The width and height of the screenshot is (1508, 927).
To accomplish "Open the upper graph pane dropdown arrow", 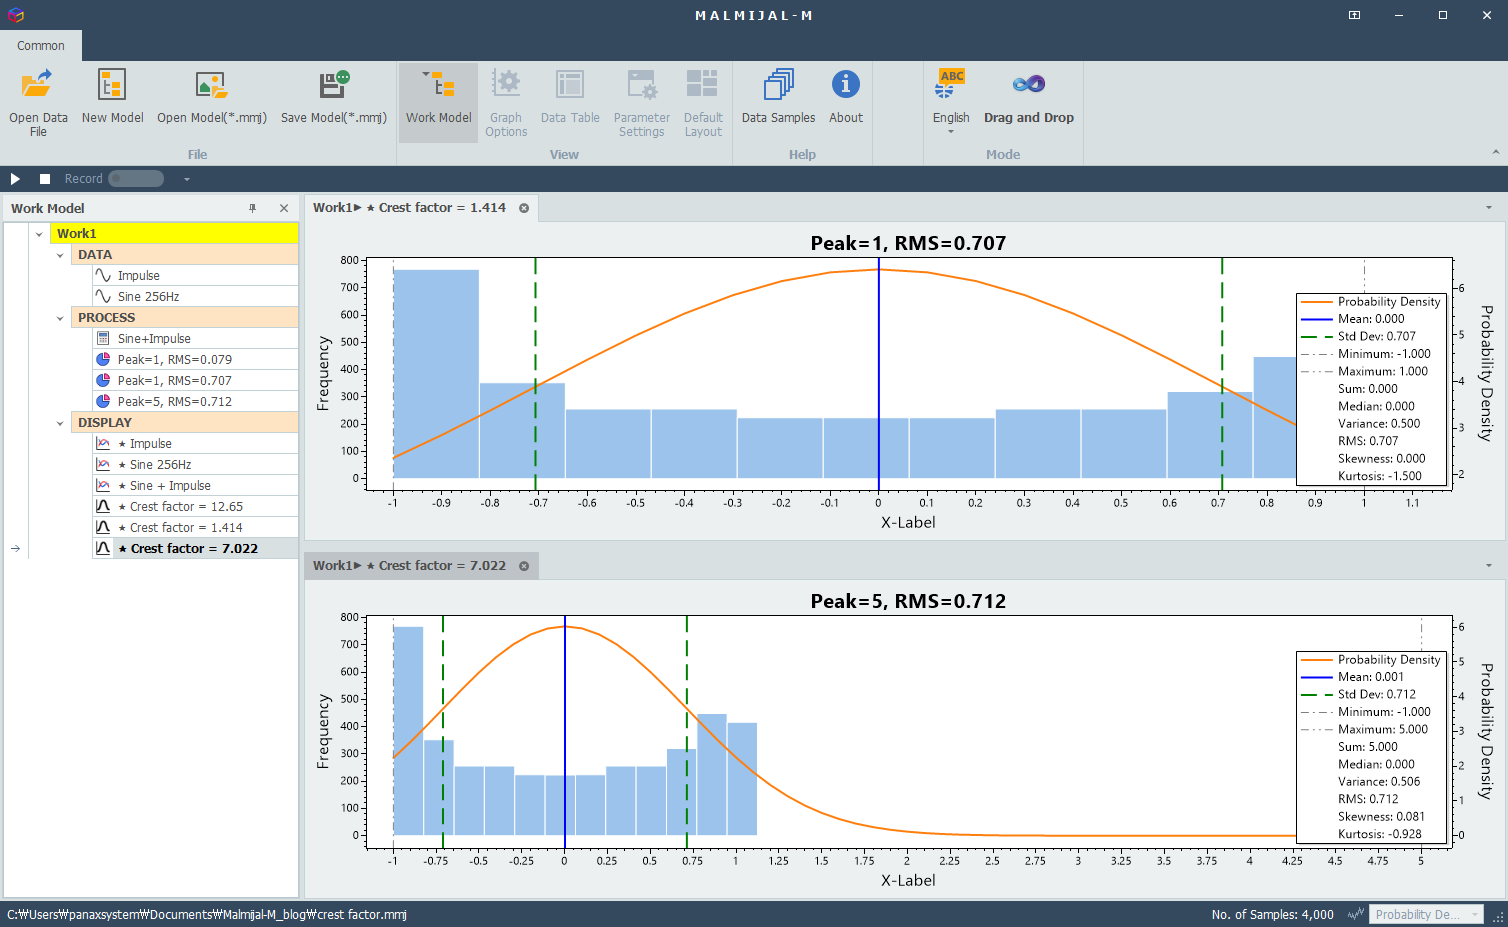I will coord(1489,208).
